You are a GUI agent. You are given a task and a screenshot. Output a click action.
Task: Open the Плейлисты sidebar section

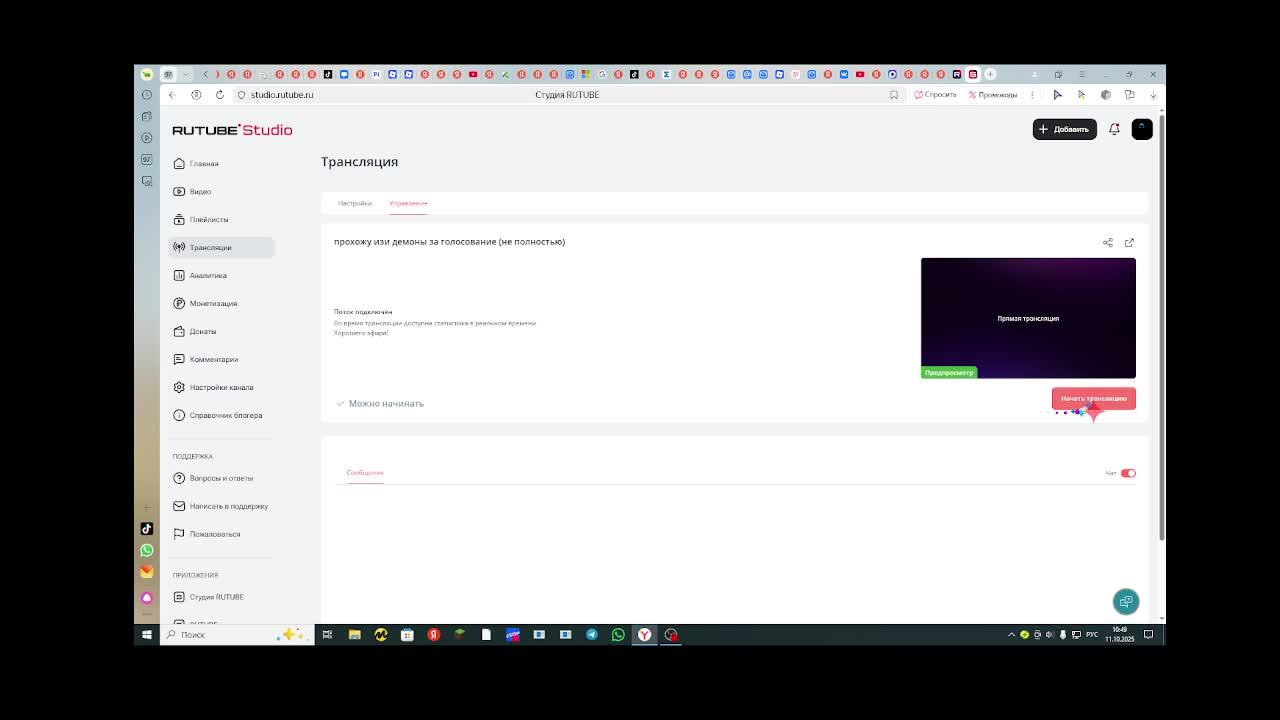pyautogui.click(x=201, y=219)
